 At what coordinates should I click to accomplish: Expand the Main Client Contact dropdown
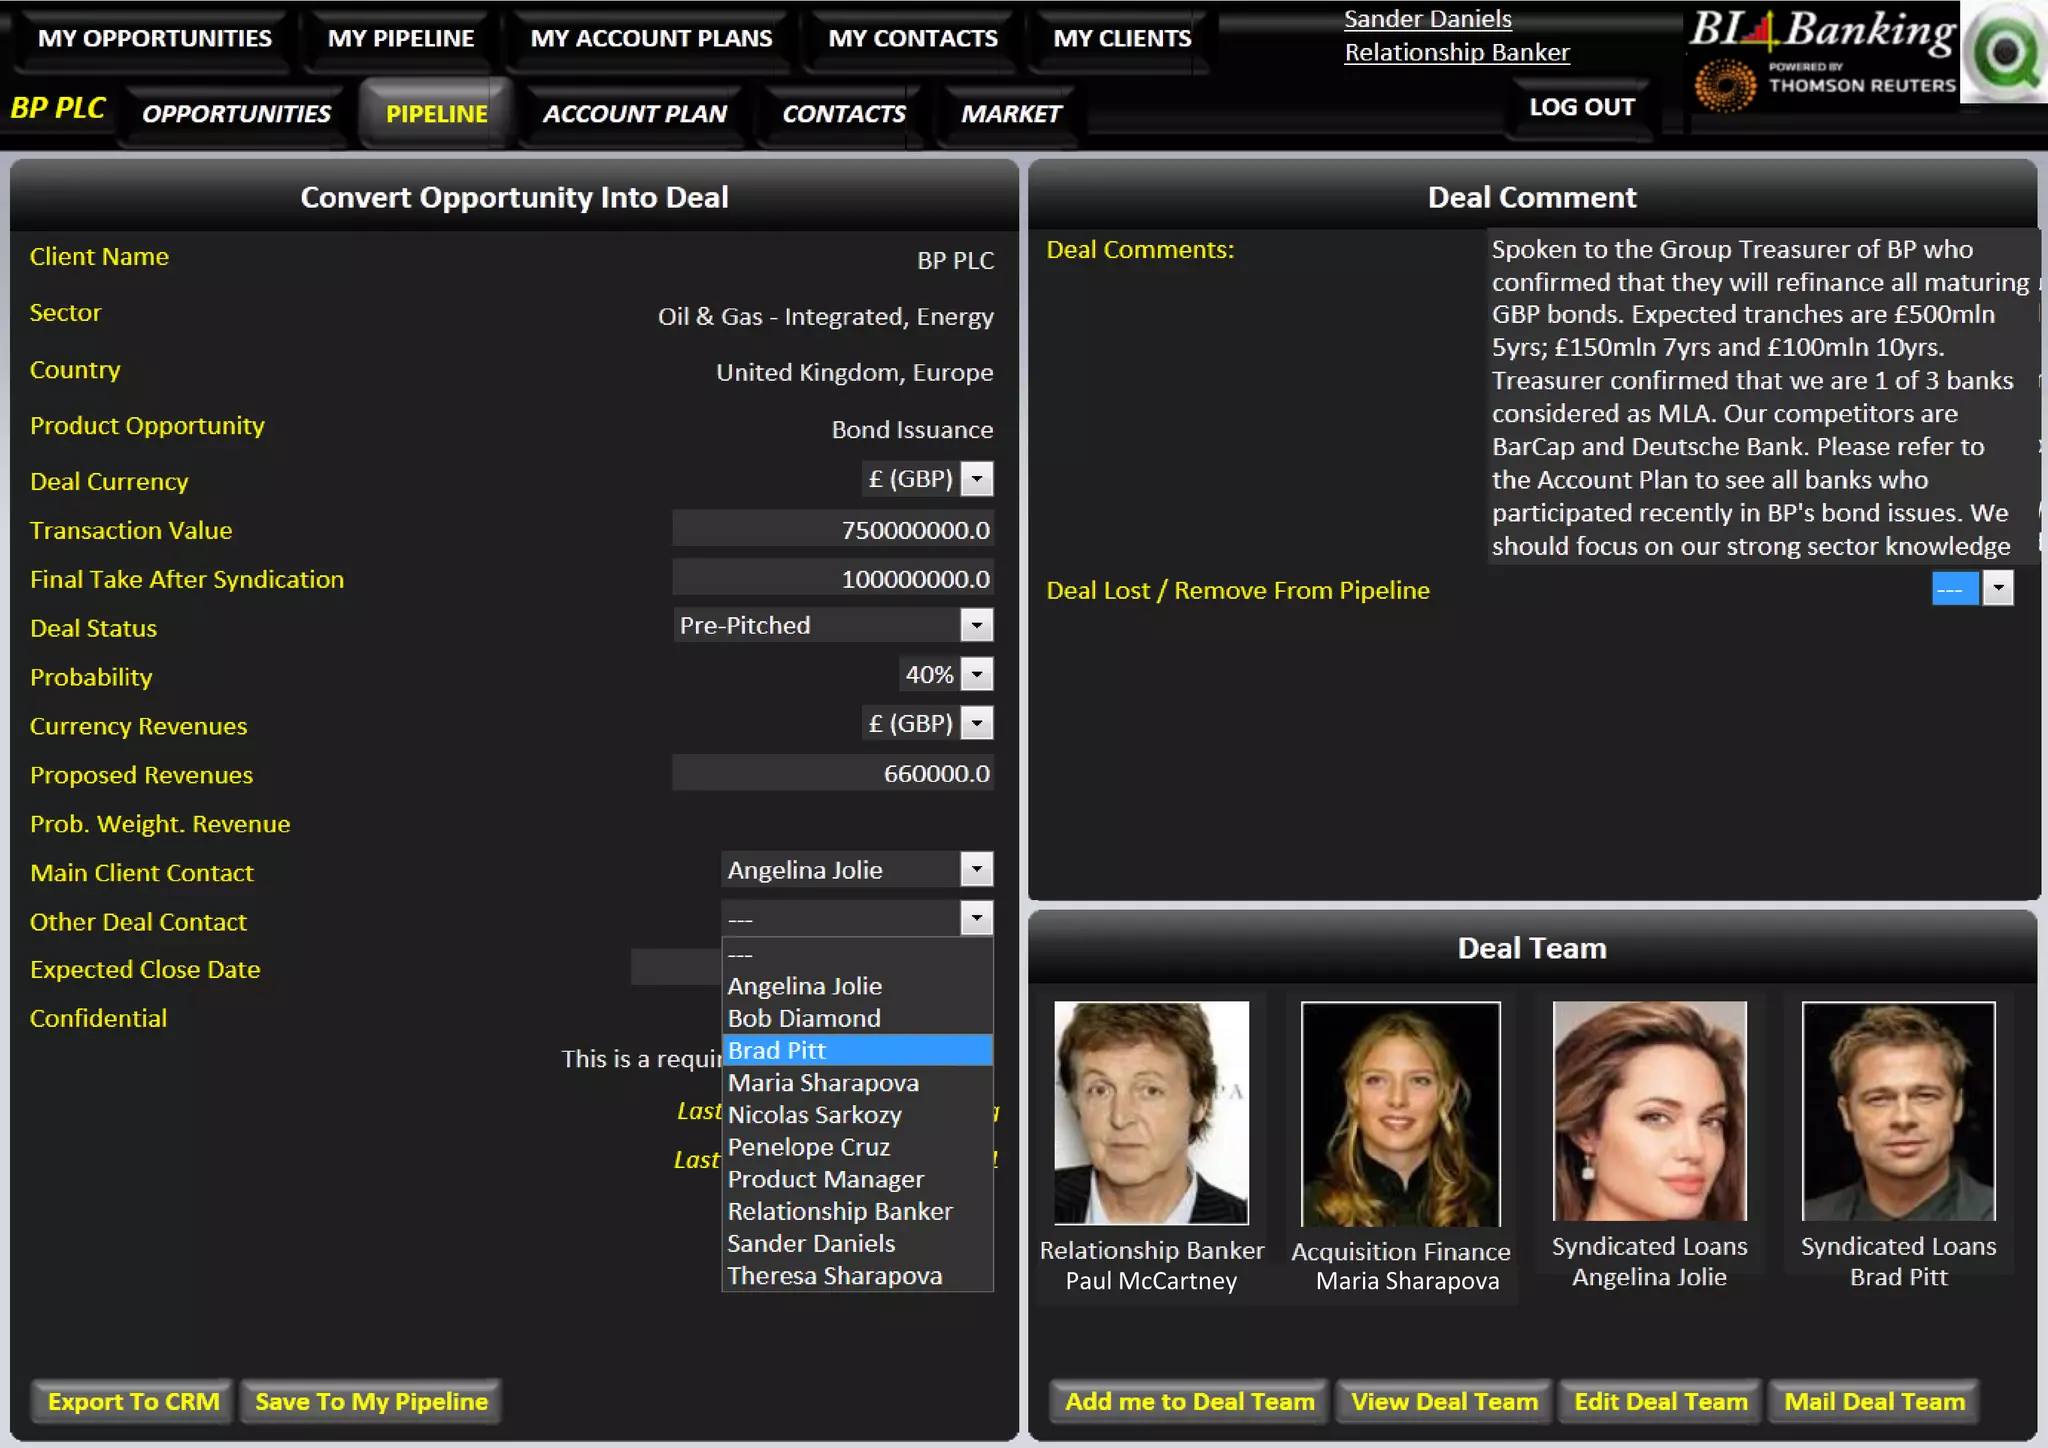point(977,870)
